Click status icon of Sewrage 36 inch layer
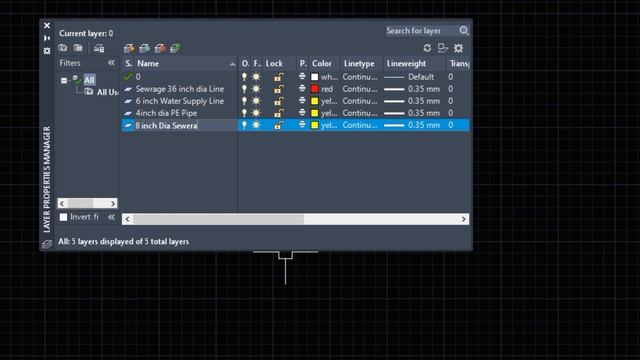The width and height of the screenshot is (640, 360). coord(128,89)
